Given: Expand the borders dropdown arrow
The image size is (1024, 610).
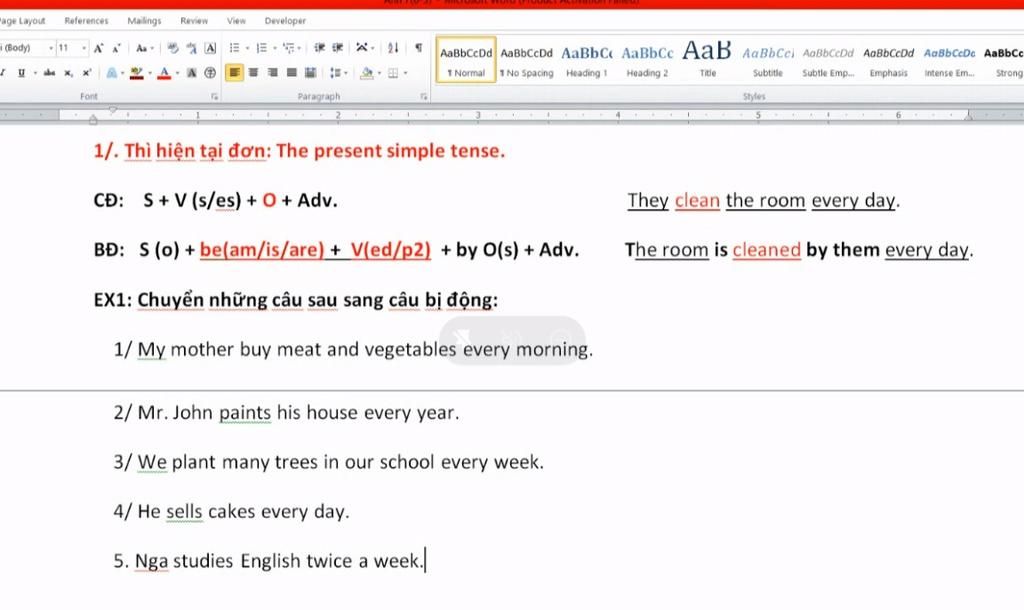Looking at the screenshot, I should click(x=406, y=73).
